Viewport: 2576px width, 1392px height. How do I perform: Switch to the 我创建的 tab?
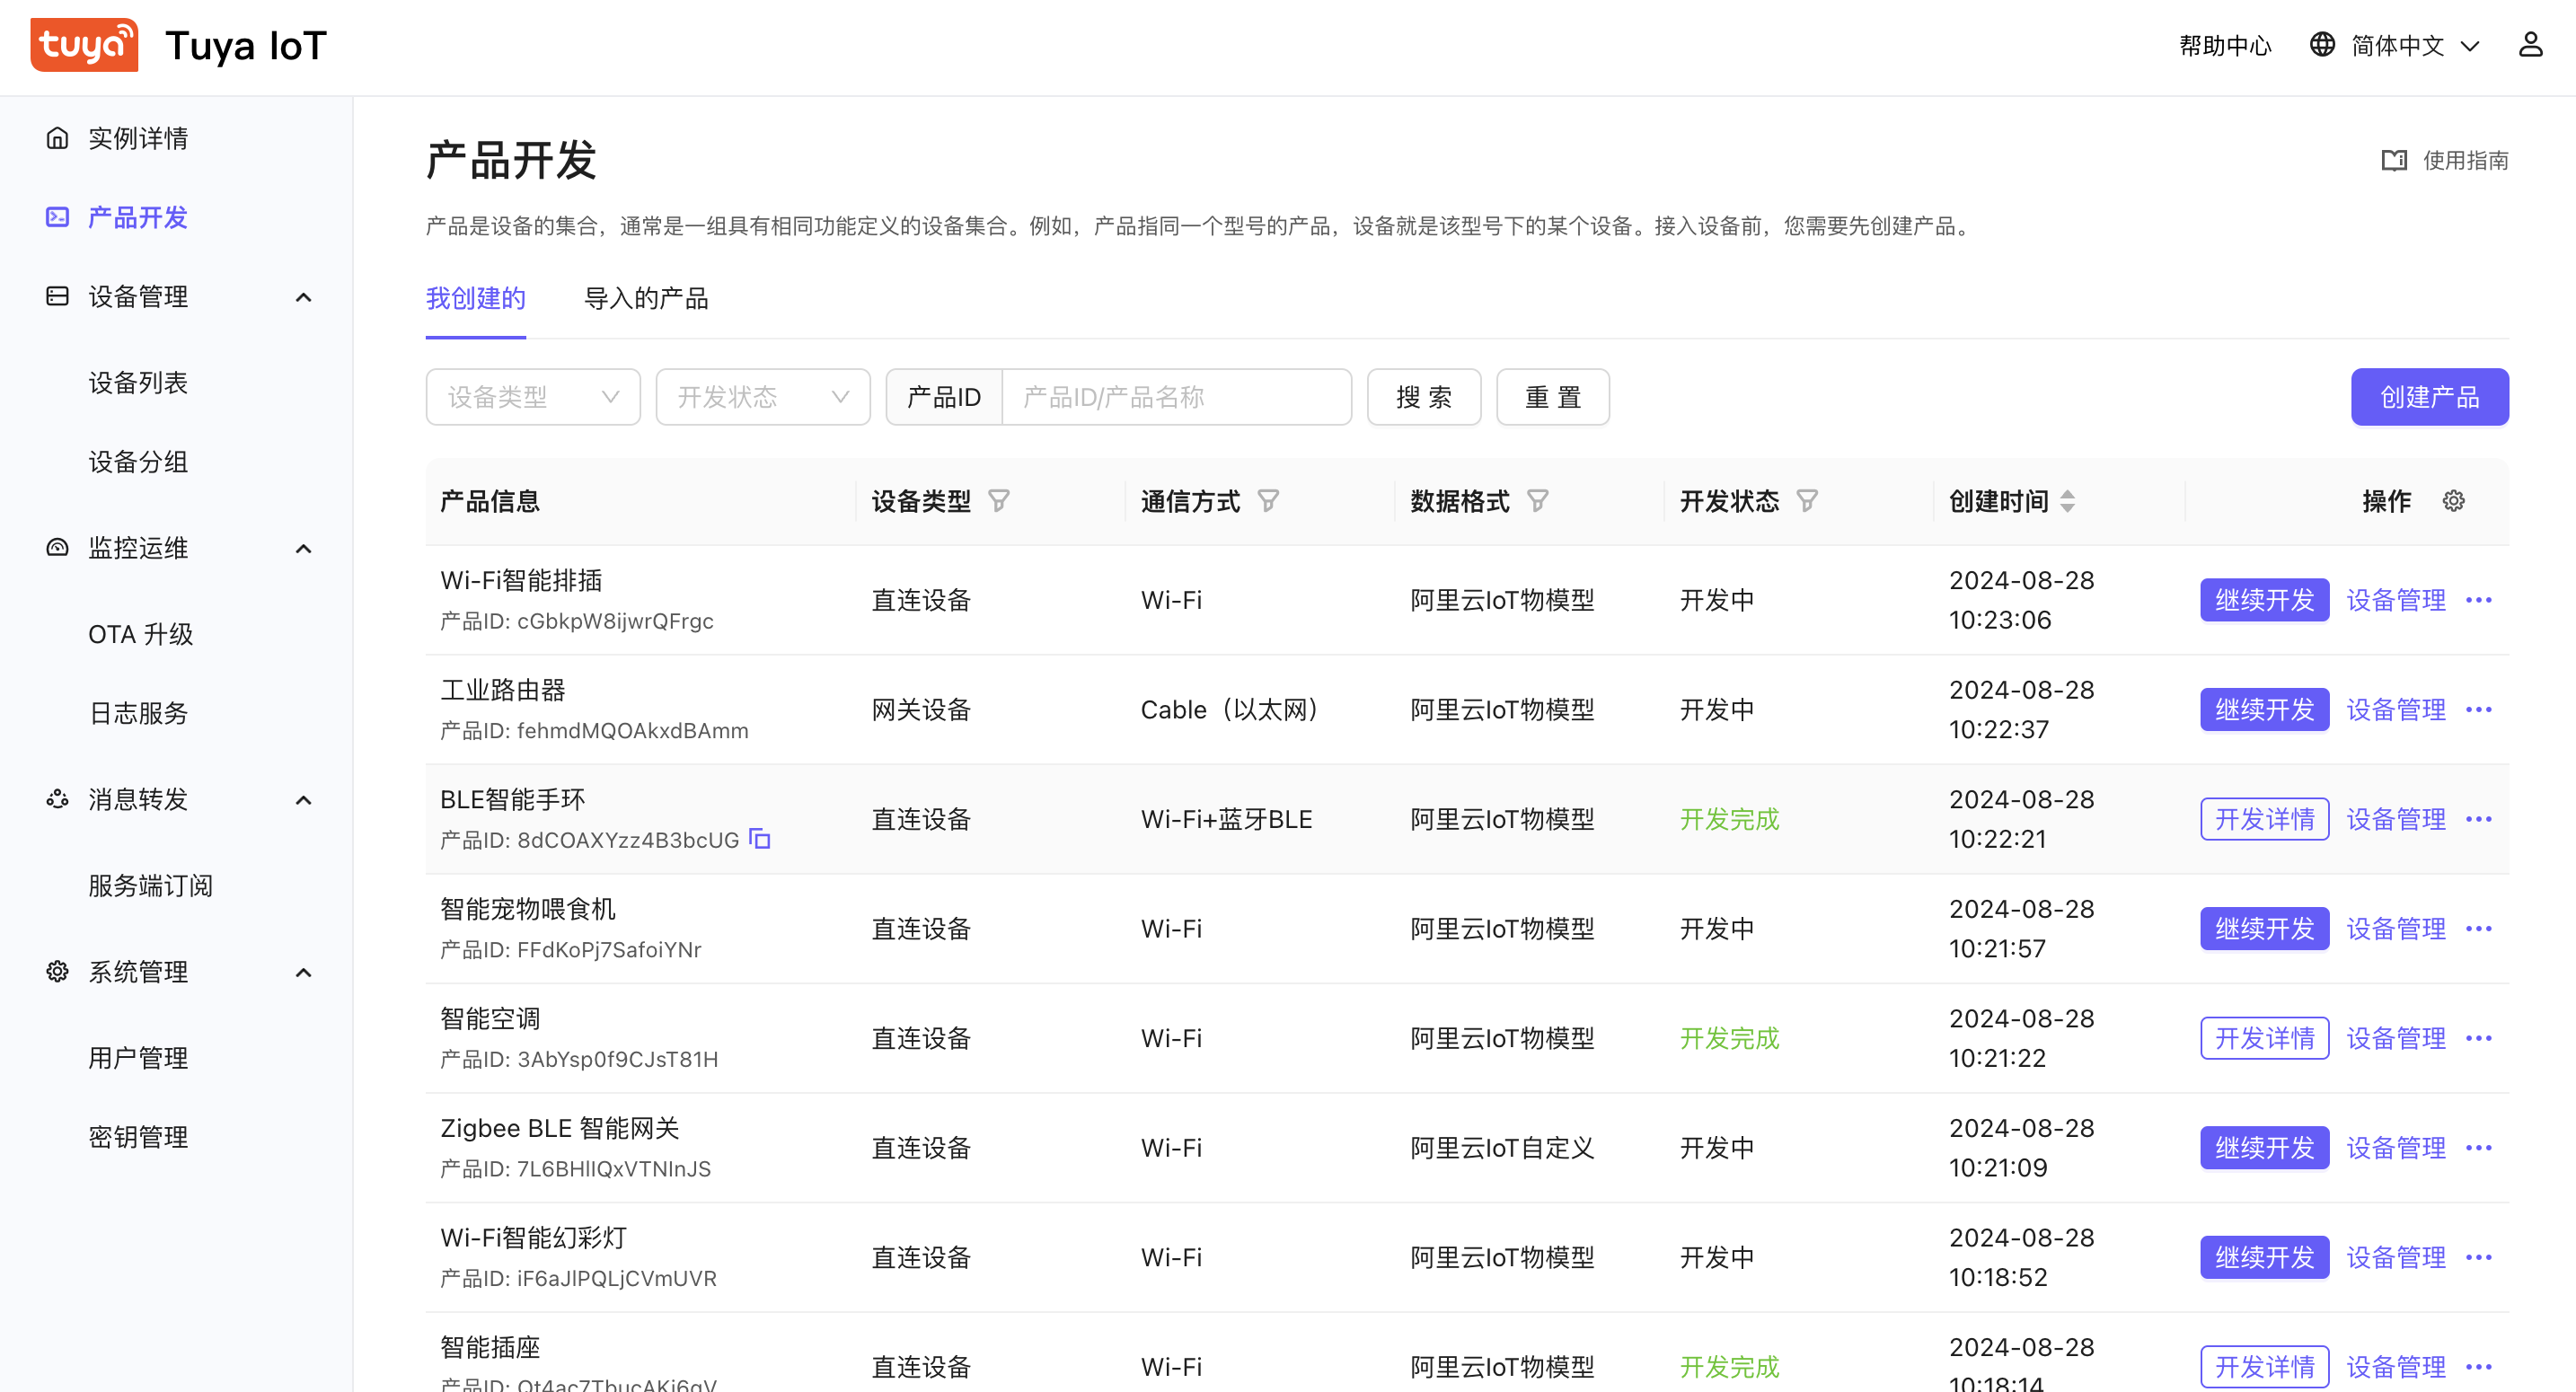(x=475, y=298)
